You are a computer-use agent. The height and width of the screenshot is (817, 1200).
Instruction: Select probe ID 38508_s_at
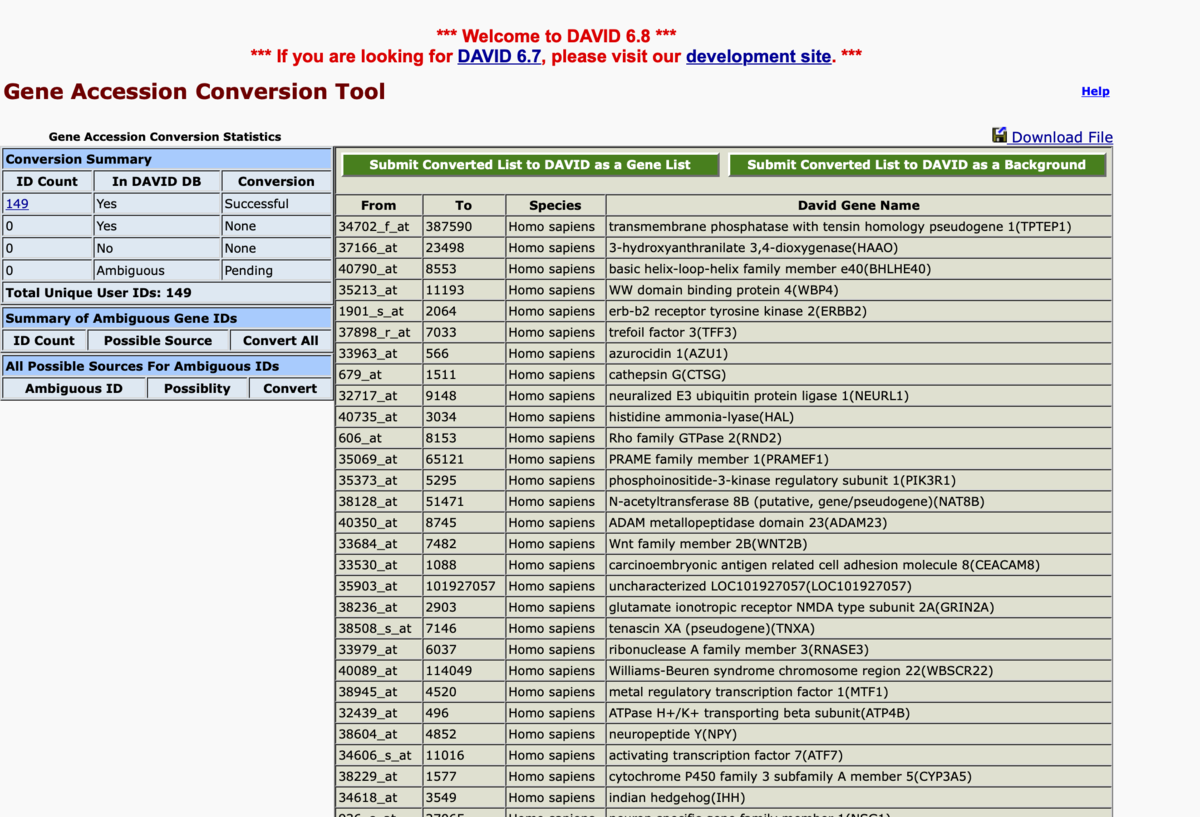click(x=374, y=628)
